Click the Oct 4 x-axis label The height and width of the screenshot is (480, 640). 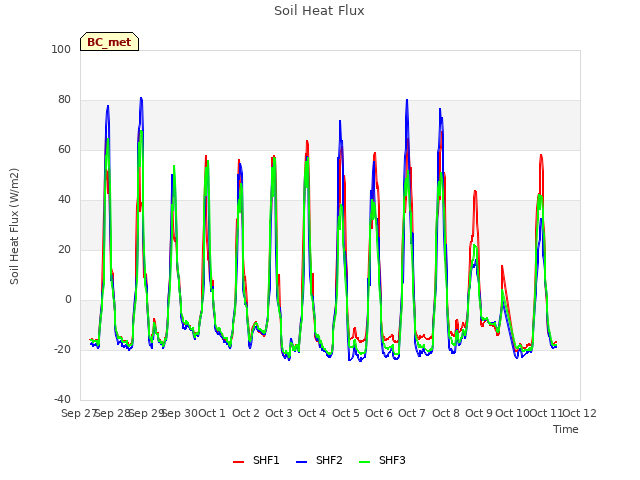(x=312, y=413)
